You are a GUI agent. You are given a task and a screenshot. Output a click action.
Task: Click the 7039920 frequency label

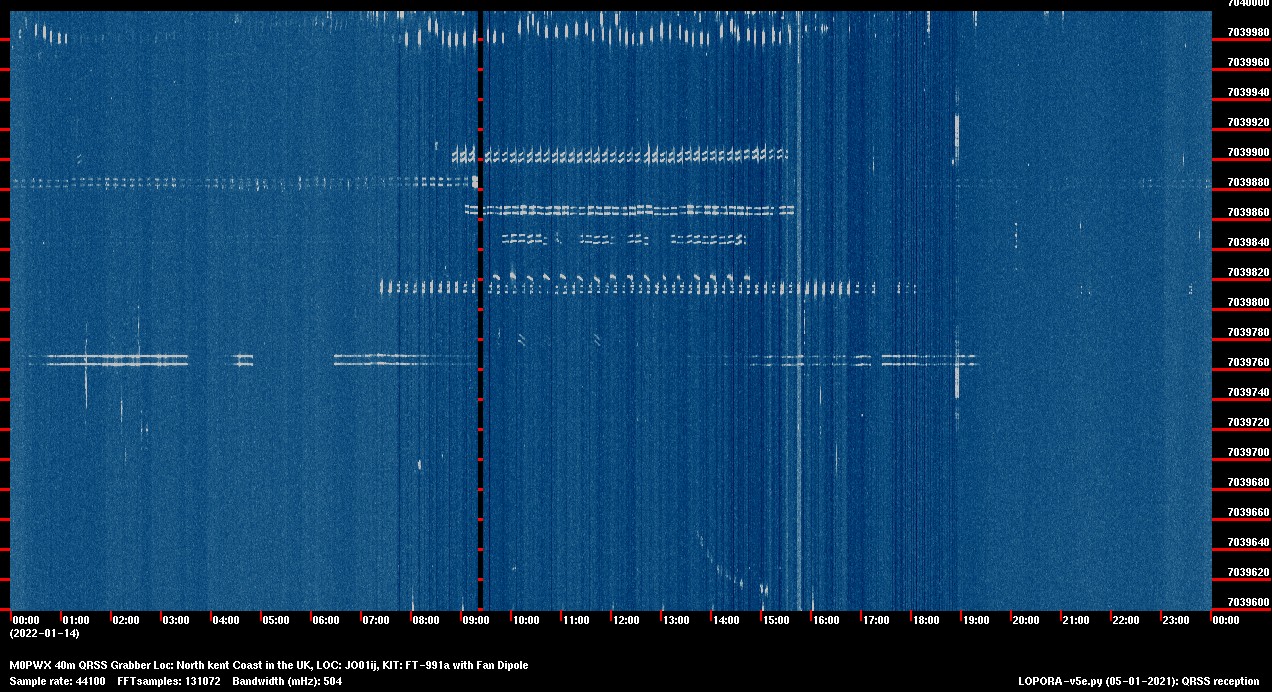click(x=1248, y=122)
